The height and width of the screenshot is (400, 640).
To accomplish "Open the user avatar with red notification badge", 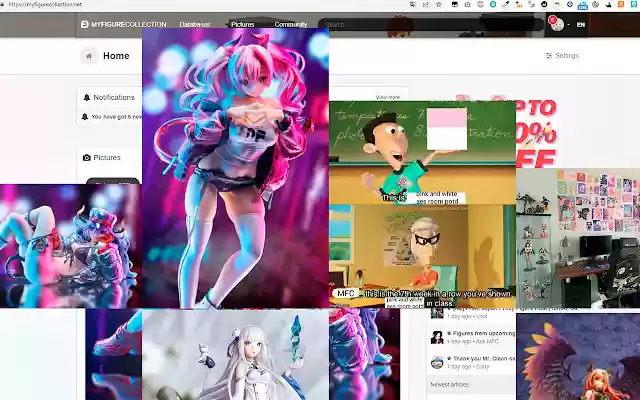I will click(x=556, y=24).
